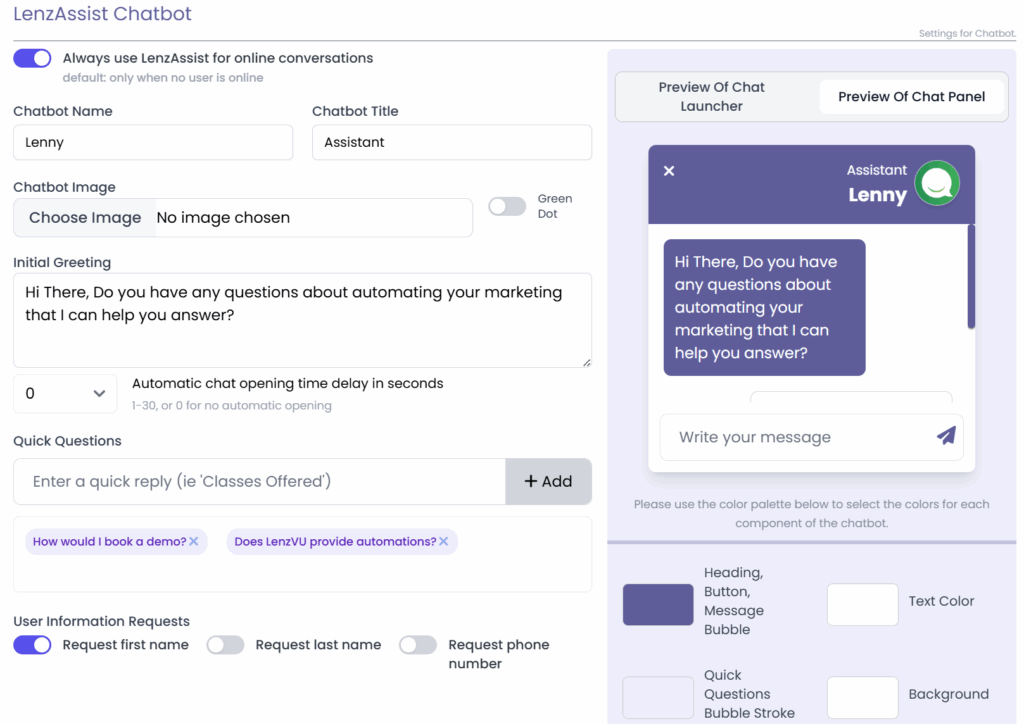The image size is (1024, 724).
Task: Enable Request phone number toggle
Action: (x=418, y=645)
